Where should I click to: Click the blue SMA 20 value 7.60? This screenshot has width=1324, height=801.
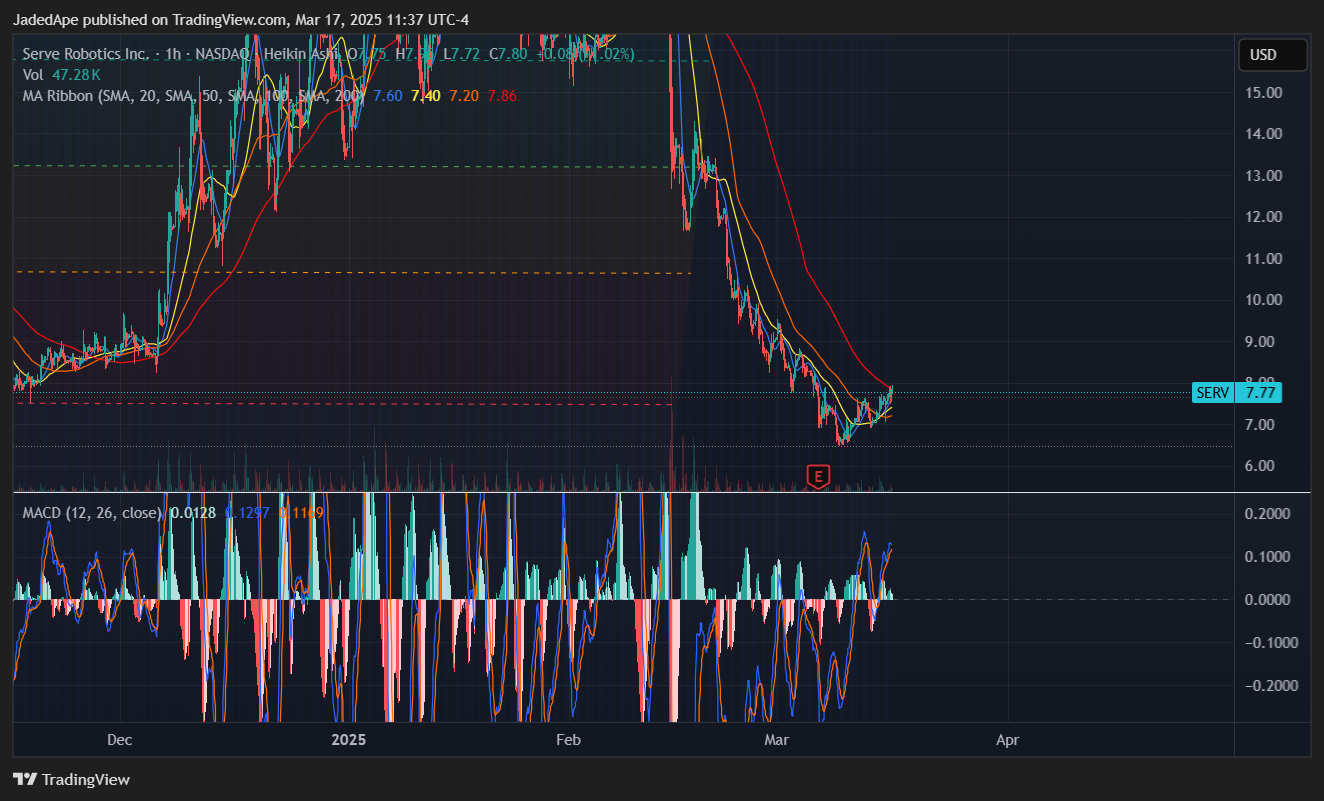click(x=387, y=95)
